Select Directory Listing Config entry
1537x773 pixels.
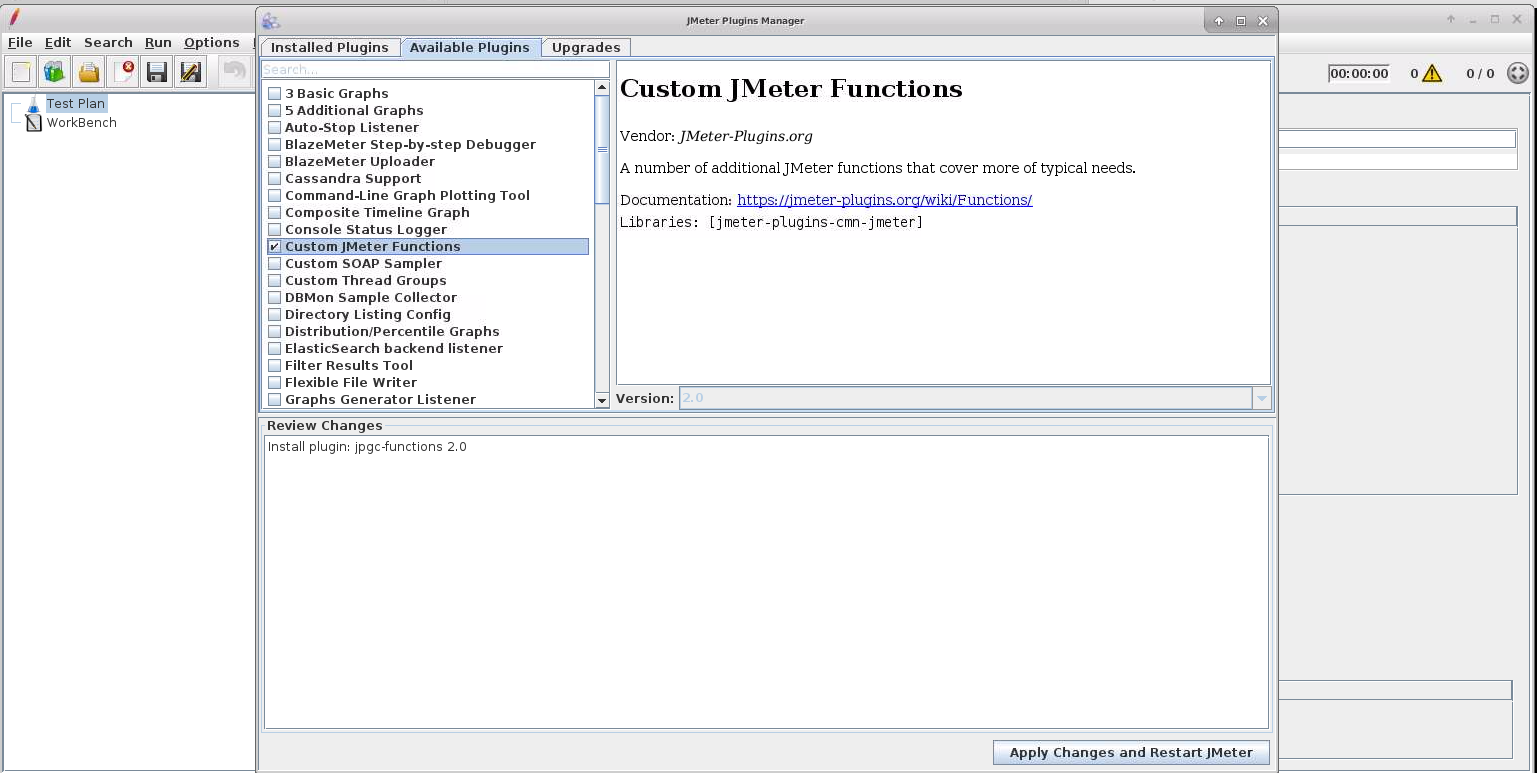pyautogui.click(x=368, y=315)
